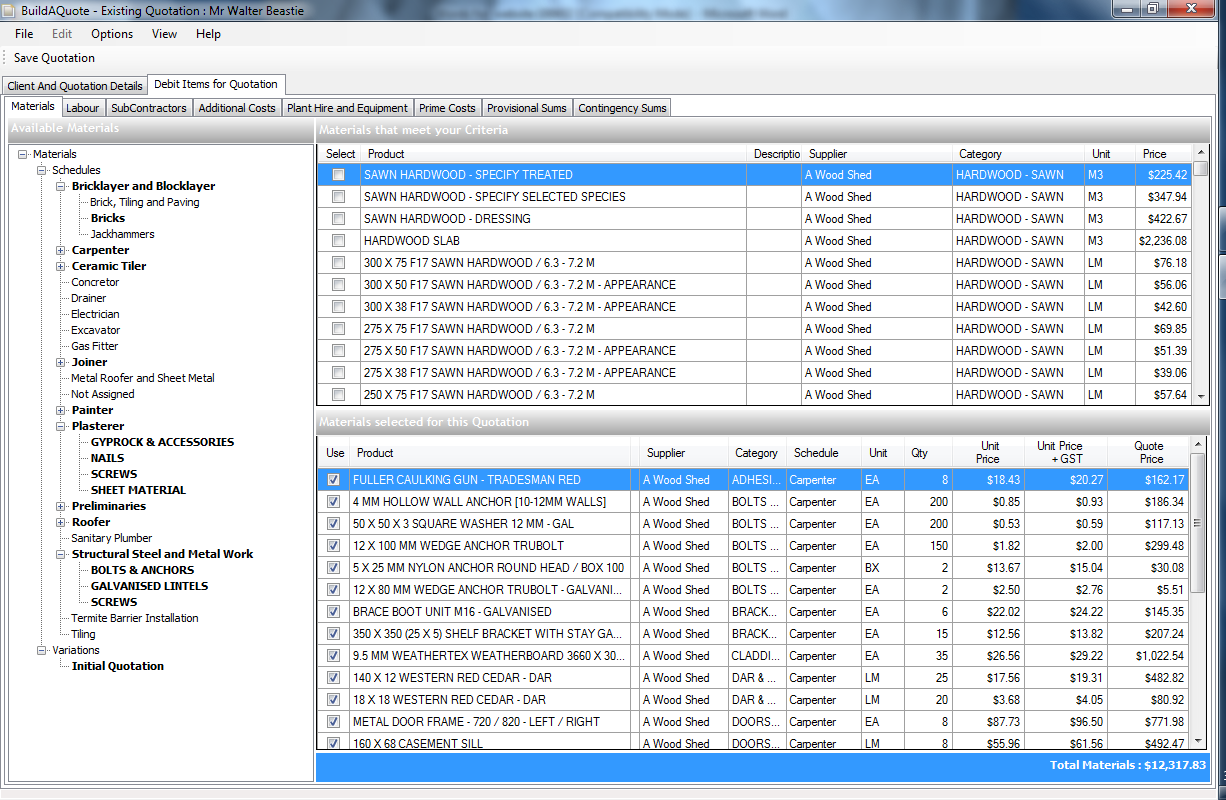
Task: Click the Quote Price column header
Action: tap(1148, 453)
